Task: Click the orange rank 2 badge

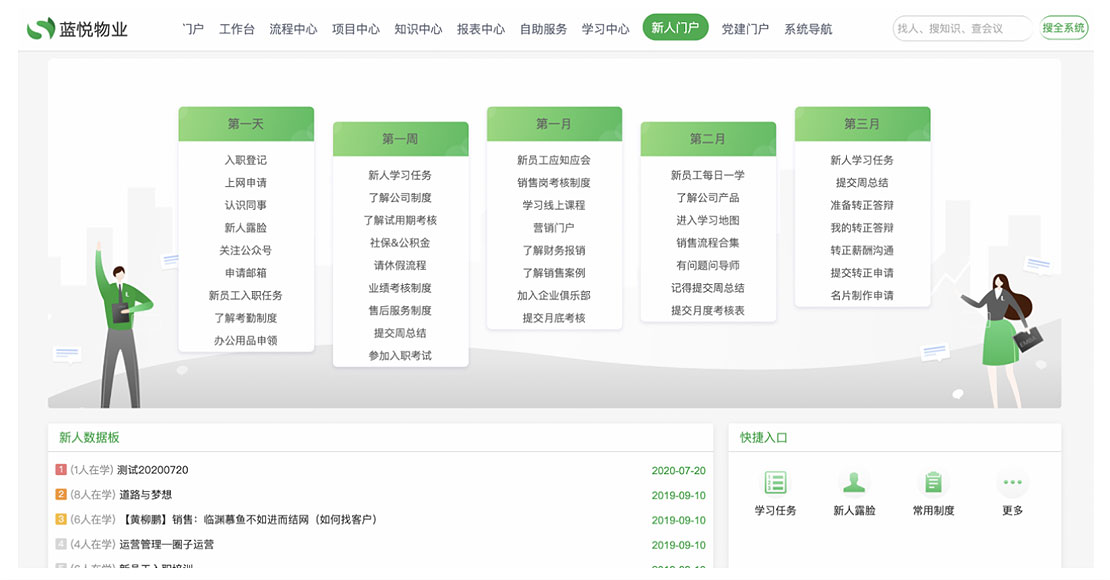Action: click(x=61, y=495)
